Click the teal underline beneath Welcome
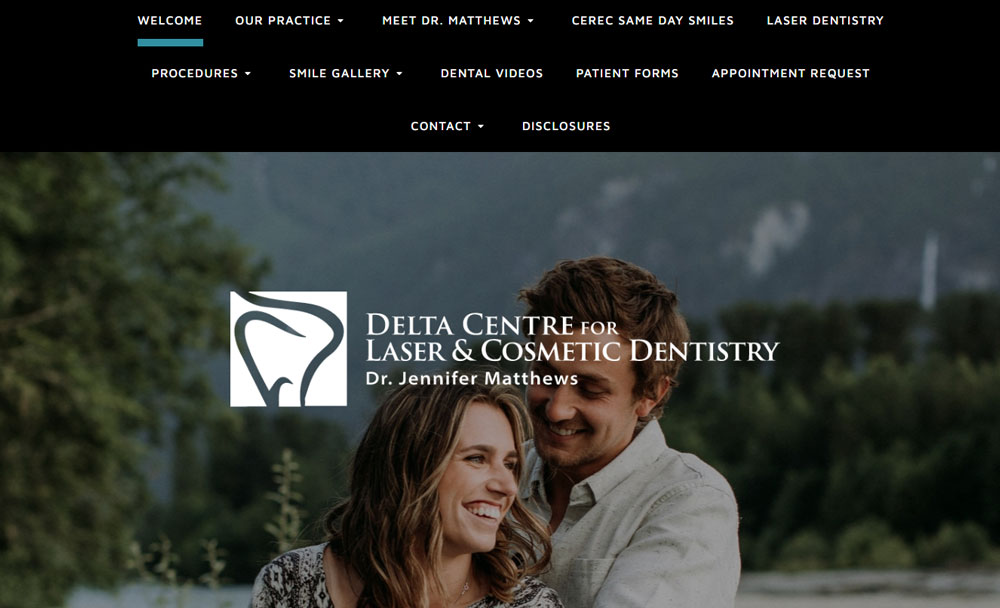Viewport: 1000px width, 608px height. coord(170,43)
